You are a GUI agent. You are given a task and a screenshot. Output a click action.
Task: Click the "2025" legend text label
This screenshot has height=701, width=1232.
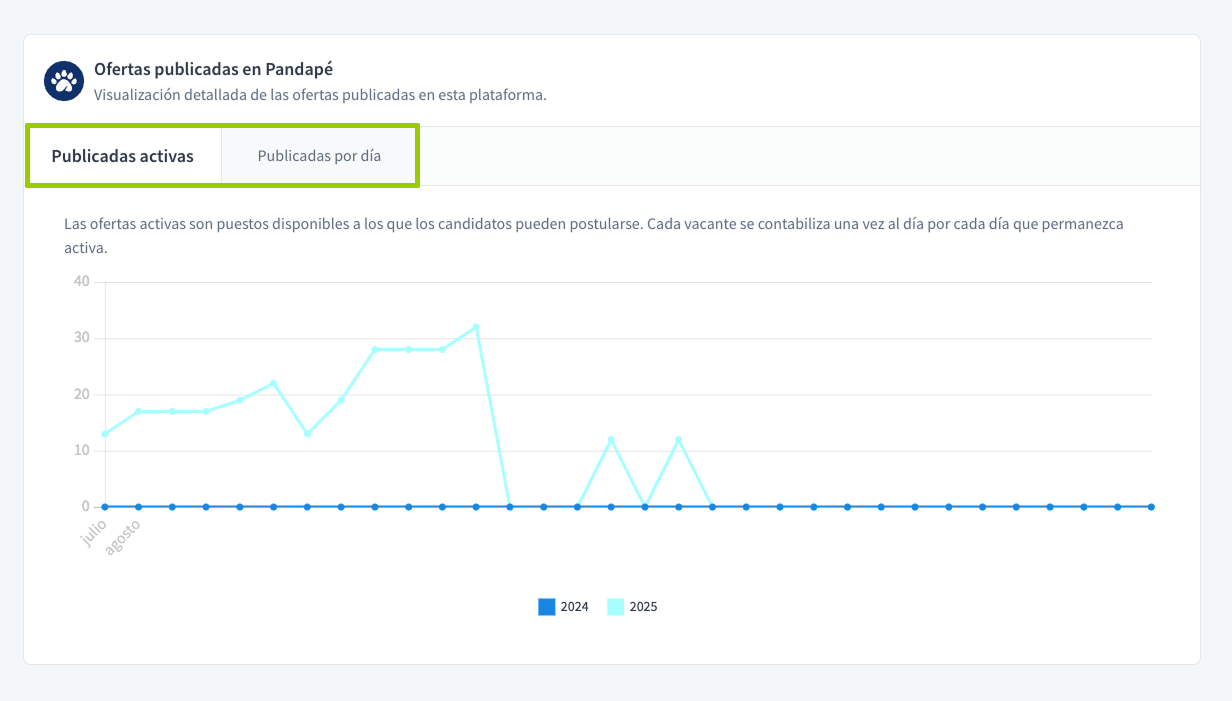643,606
